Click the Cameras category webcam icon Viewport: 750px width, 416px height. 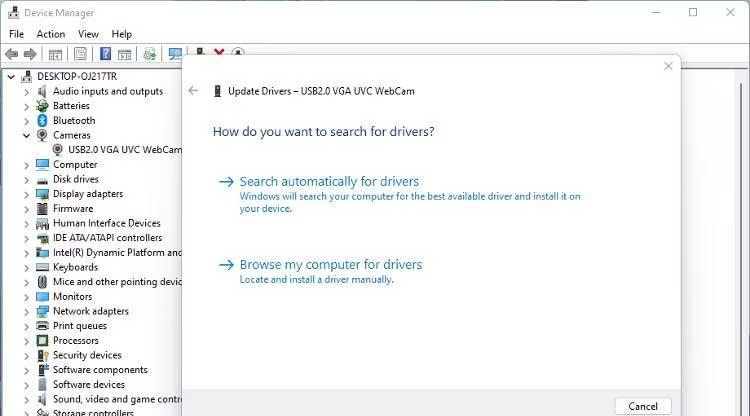click(42, 135)
